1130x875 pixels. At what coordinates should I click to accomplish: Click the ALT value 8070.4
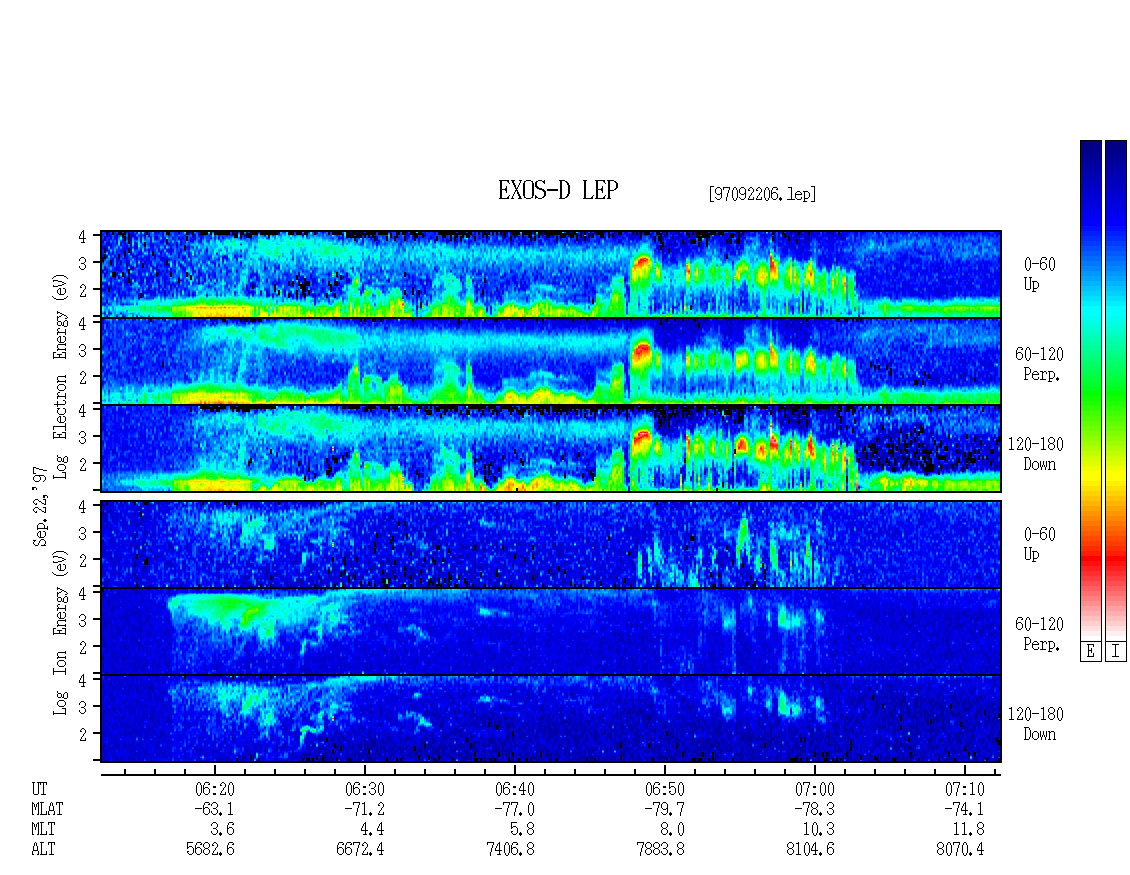point(960,850)
